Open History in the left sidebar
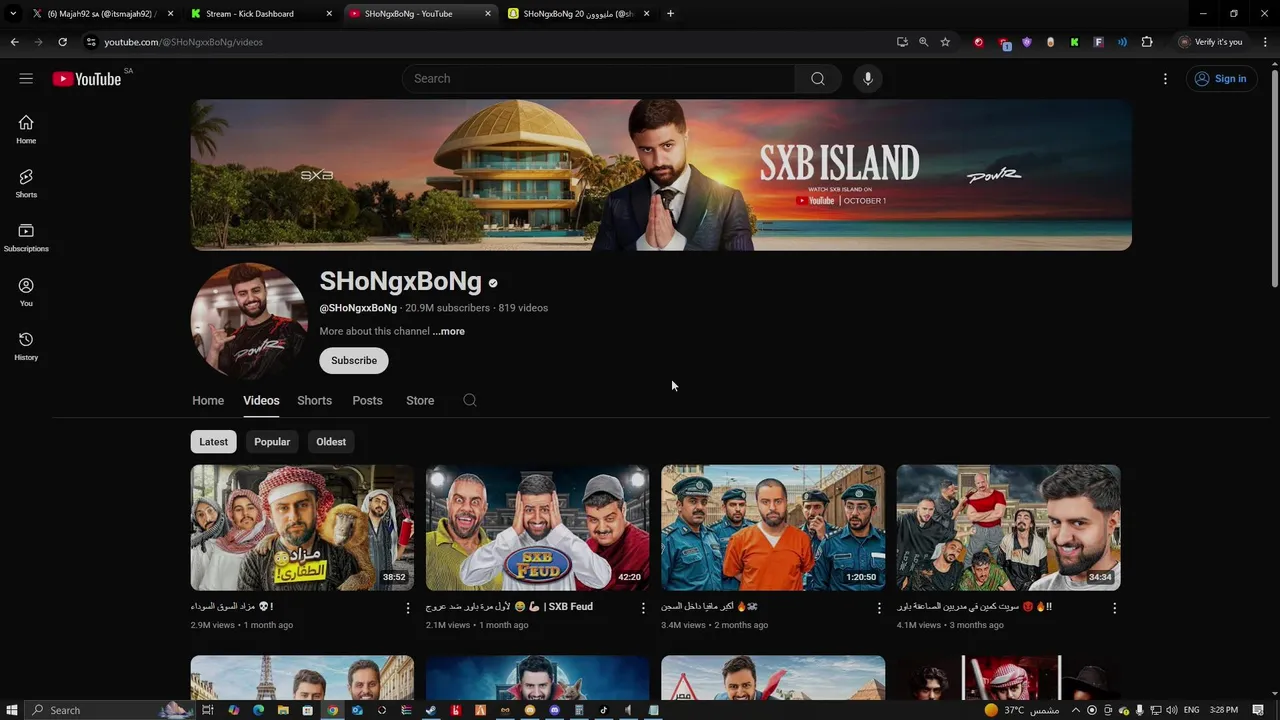 point(26,346)
